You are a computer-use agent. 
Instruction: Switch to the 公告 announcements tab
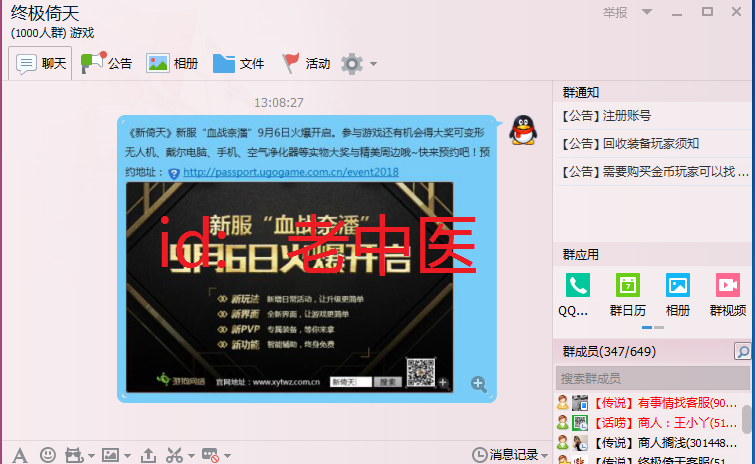point(106,63)
